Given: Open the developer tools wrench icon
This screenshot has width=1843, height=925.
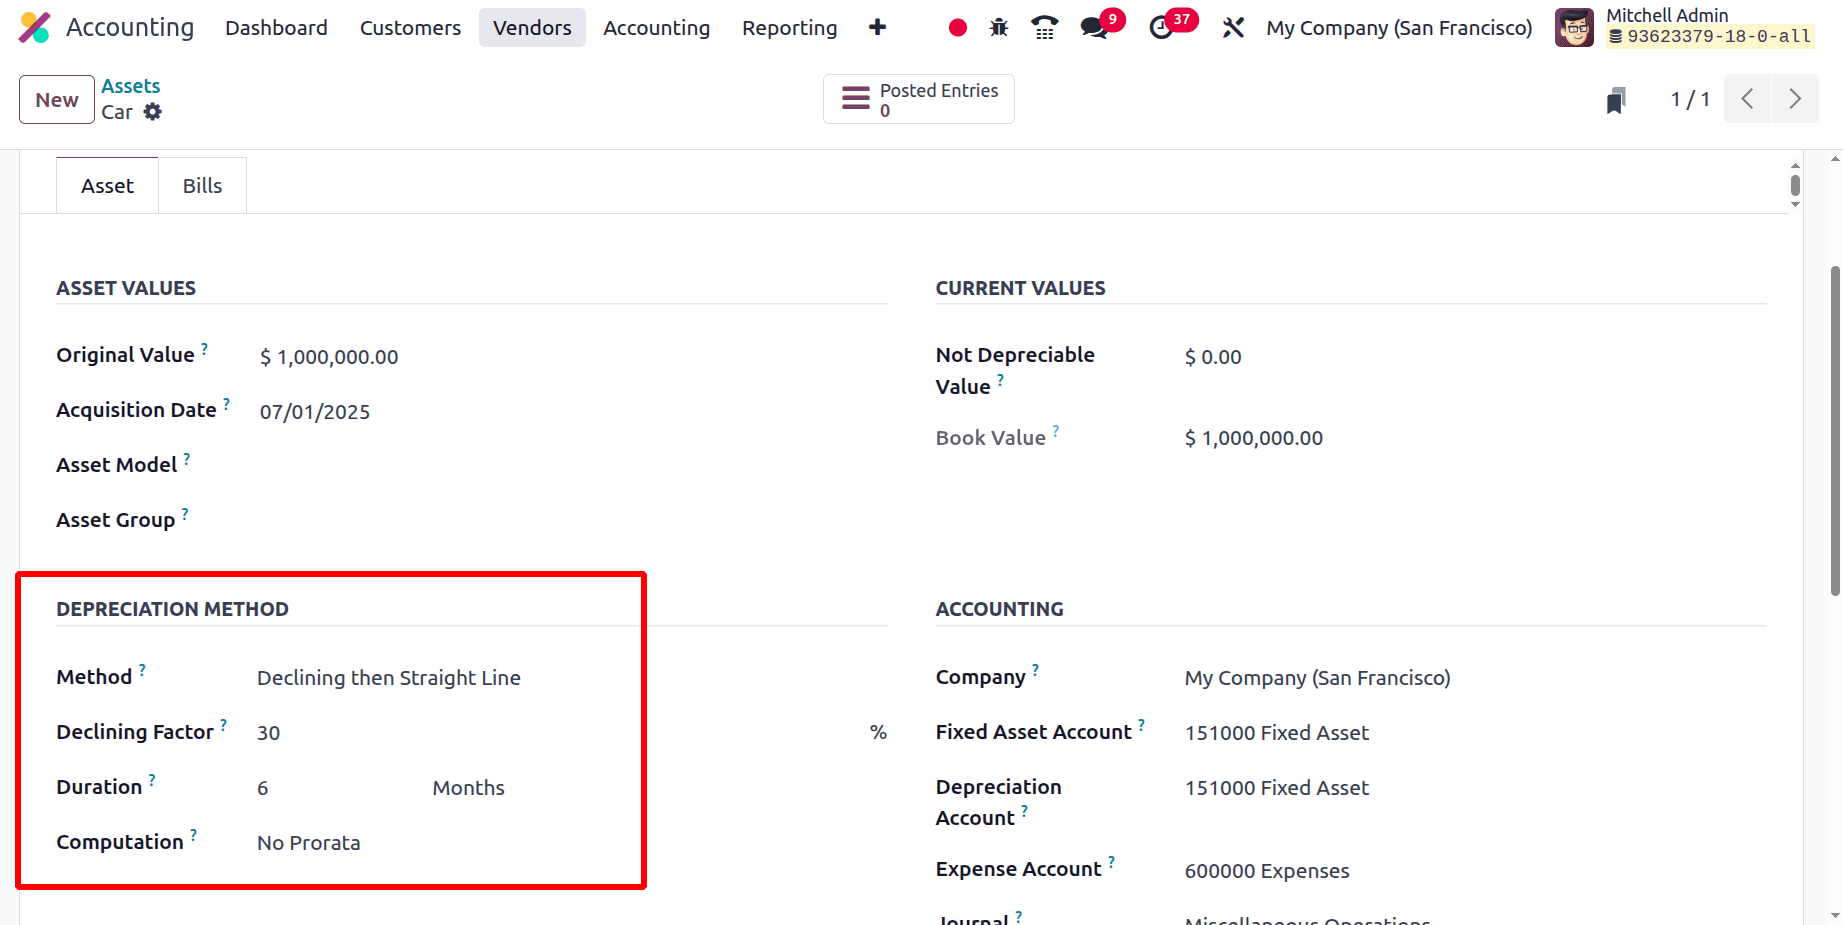Looking at the screenshot, I should coord(1232,27).
